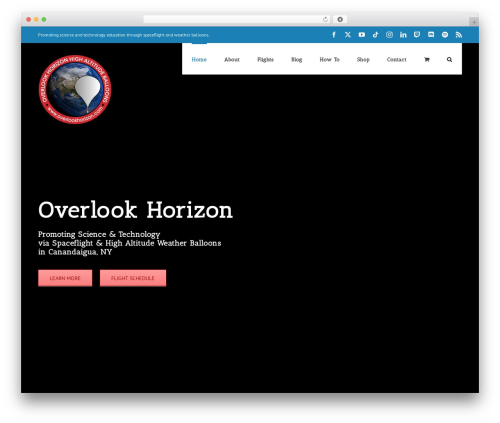Open the LinkedIn social icon
This screenshot has width=500, height=423.
[403, 35]
